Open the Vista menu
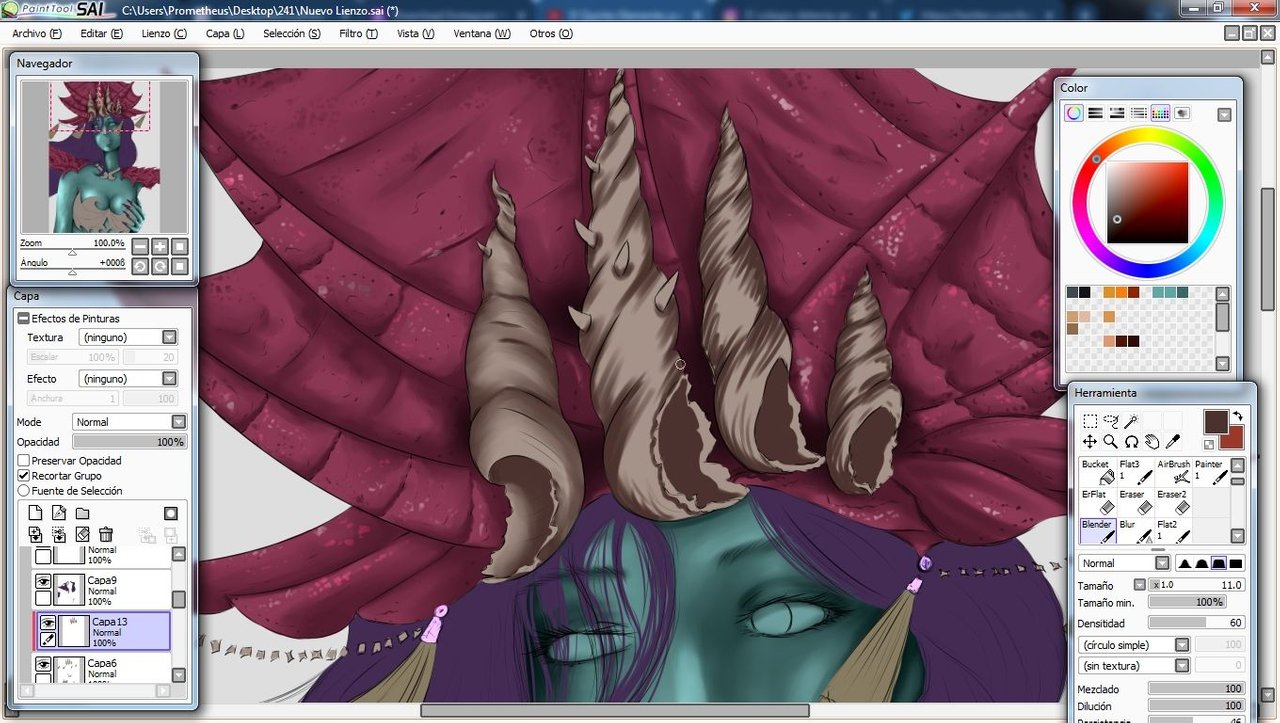The width and height of the screenshot is (1280, 723). point(415,33)
